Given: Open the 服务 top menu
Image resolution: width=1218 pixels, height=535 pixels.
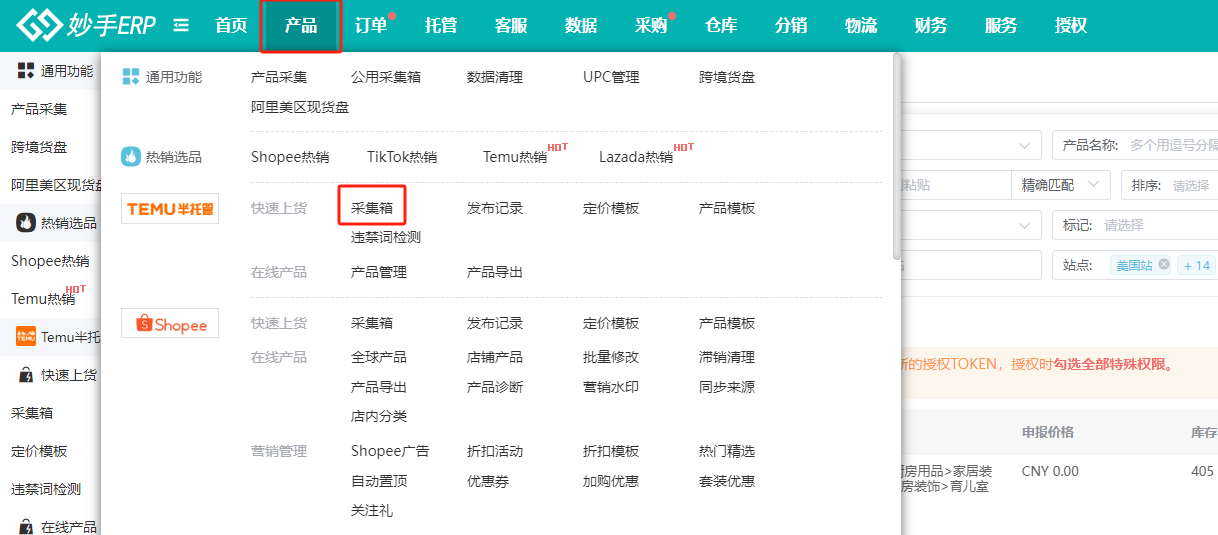Looking at the screenshot, I should (1001, 26).
